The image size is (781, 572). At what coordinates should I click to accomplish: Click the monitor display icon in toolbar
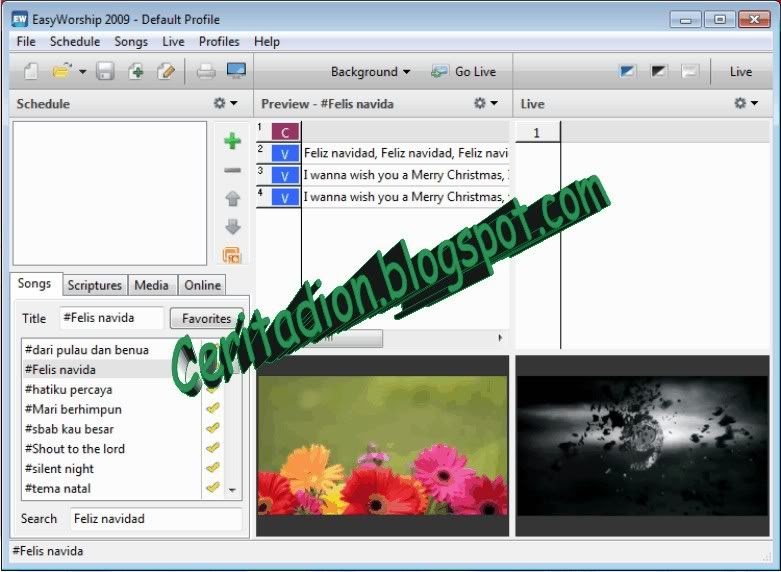click(236, 71)
